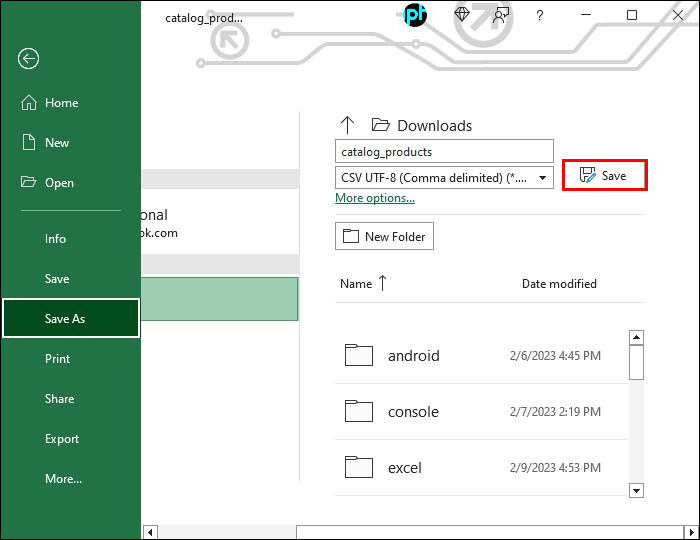Create a New Folder

point(384,236)
